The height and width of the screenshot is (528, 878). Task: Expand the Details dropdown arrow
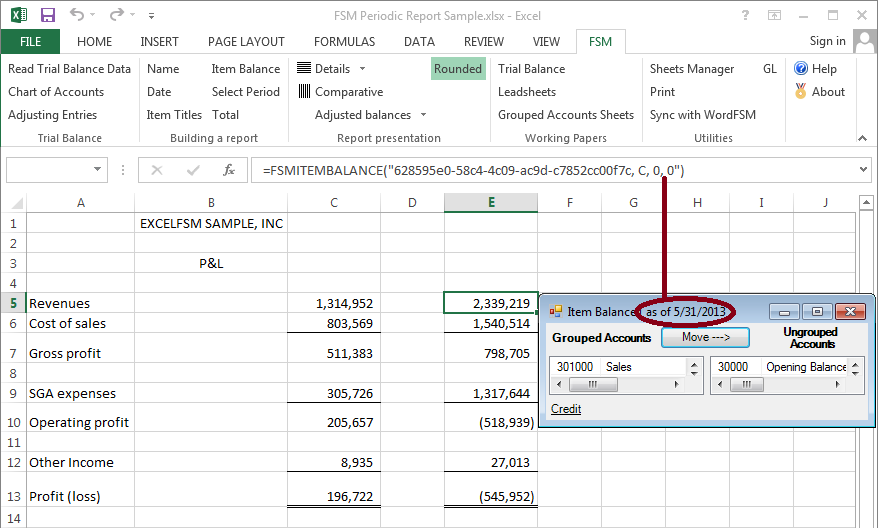tap(362, 69)
